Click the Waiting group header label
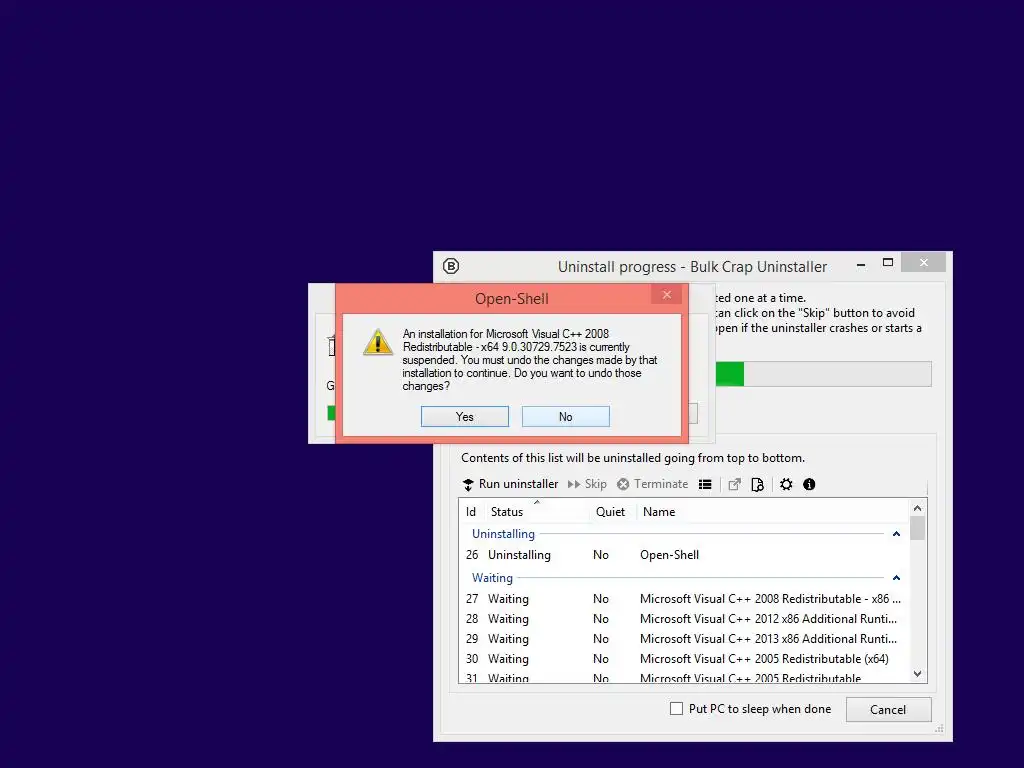The height and width of the screenshot is (768, 1024). tap(492, 578)
